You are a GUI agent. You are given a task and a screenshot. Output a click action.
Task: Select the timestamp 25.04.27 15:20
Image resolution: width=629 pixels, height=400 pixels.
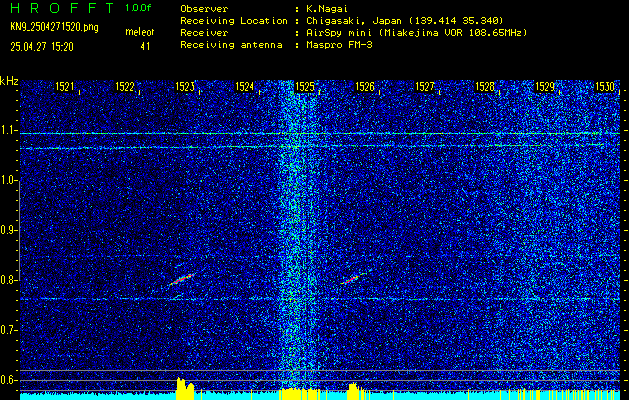point(42,47)
